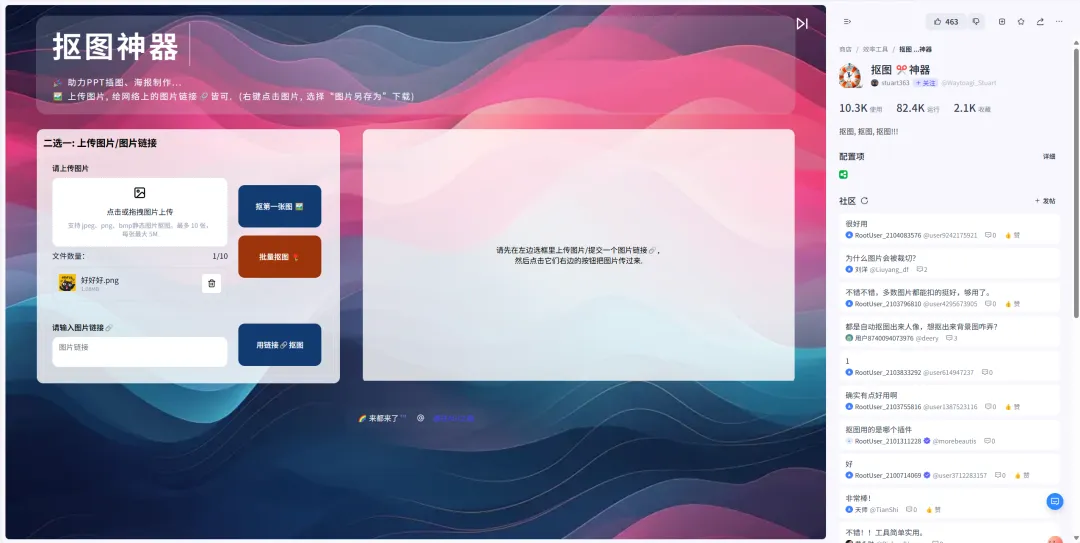Refresh the 社区 community list
The height and width of the screenshot is (543, 1080).
click(x=865, y=201)
